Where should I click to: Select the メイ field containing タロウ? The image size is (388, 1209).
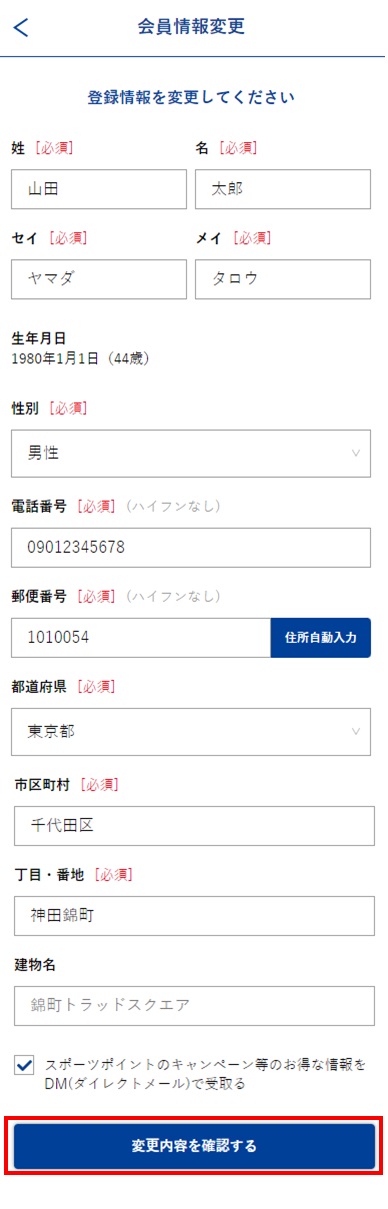pos(283,279)
